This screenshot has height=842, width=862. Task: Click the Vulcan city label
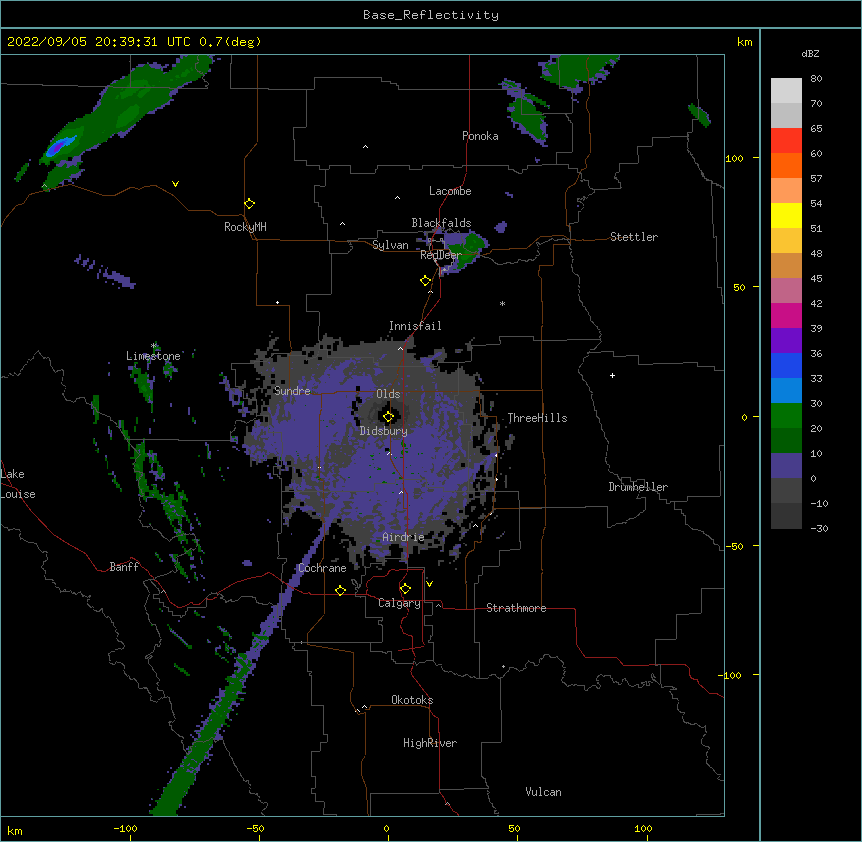tap(543, 792)
